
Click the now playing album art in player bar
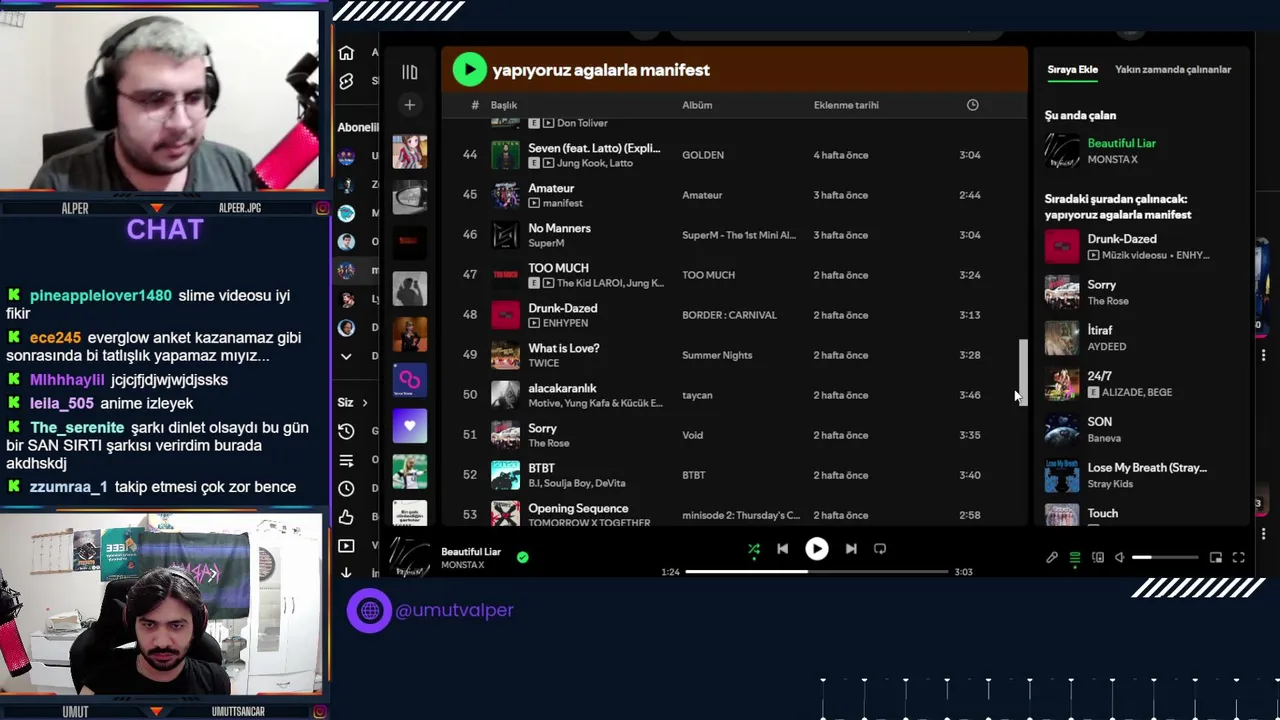pos(409,557)
